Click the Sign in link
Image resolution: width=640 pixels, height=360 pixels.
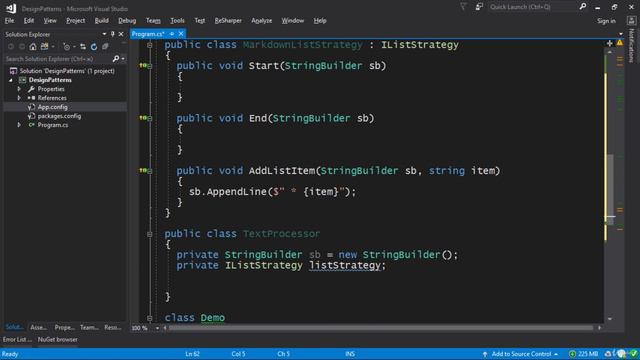coord(606,21)
